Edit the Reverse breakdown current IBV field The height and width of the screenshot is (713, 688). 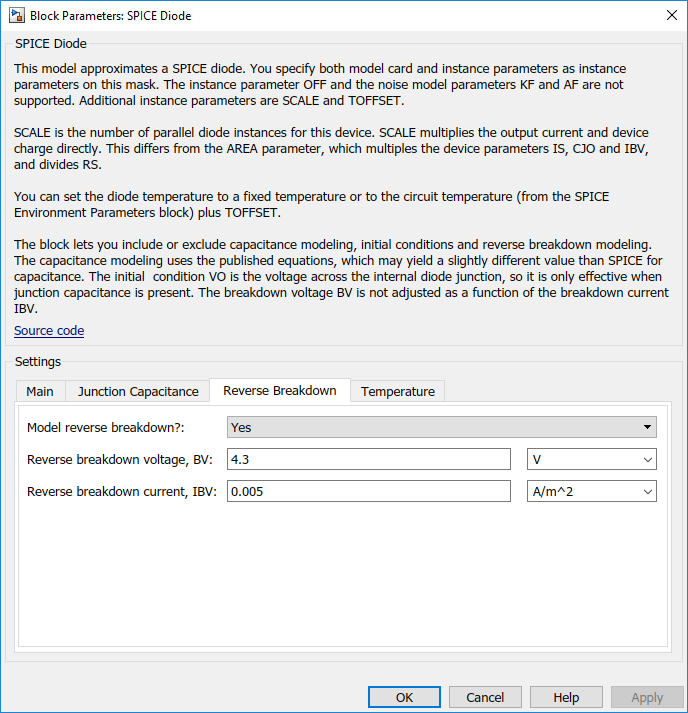click(x=369, y=492)
